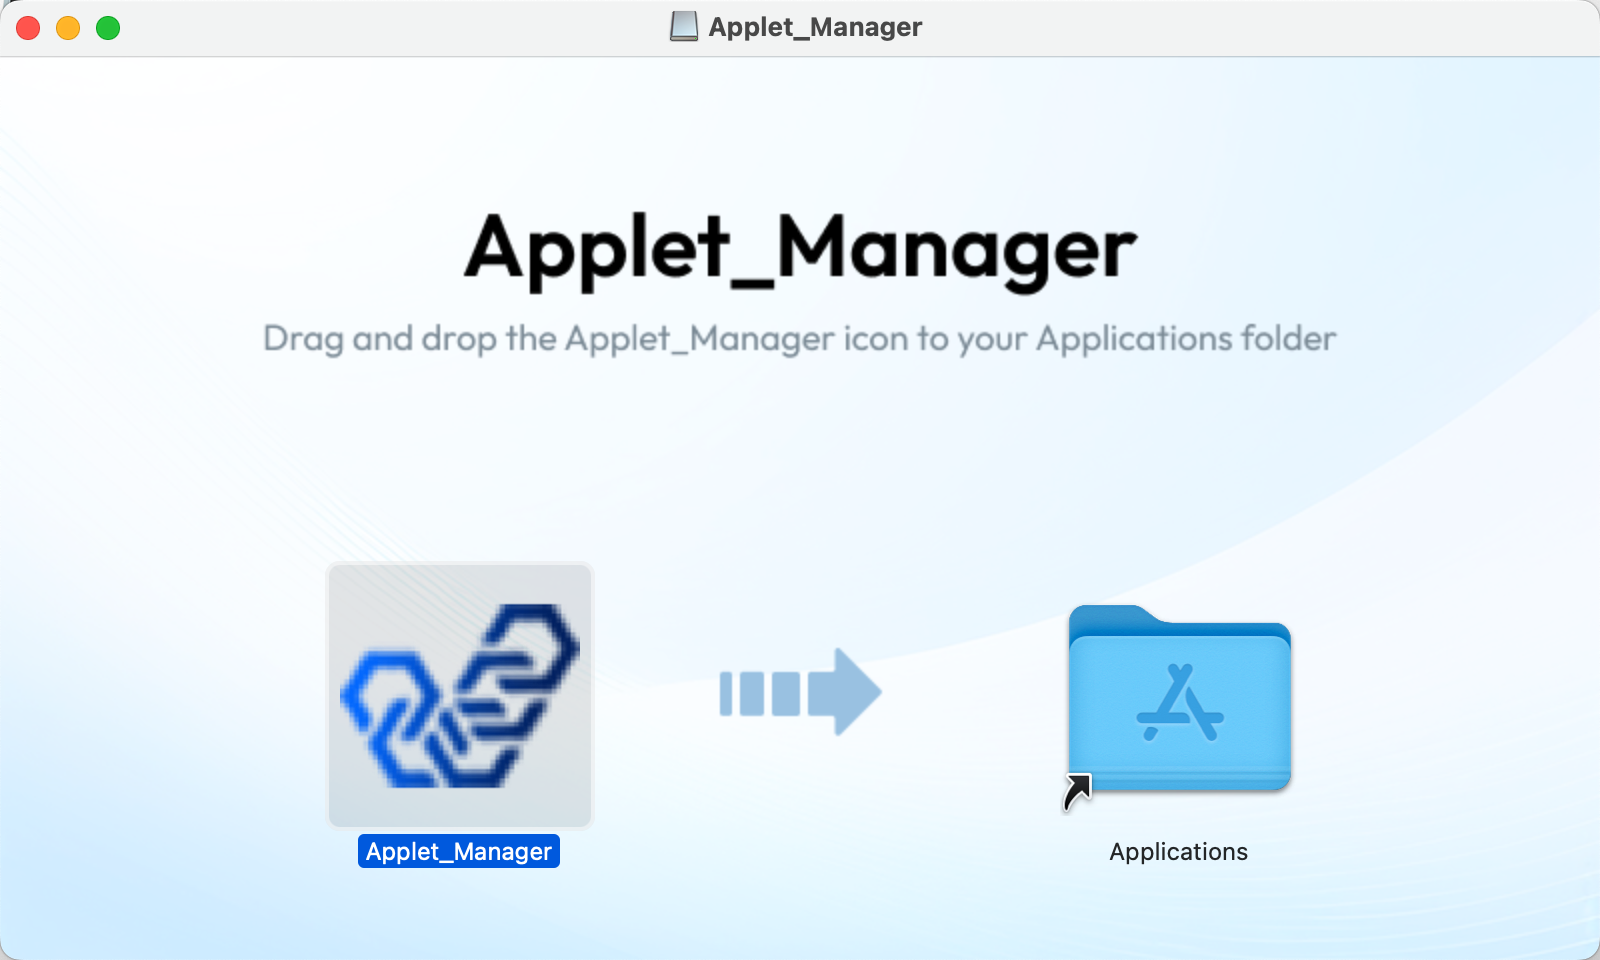Minimize the window with the yellow button

click(x=68, y=28)
